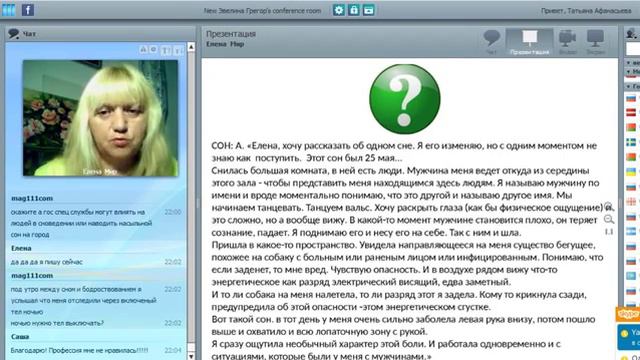Click the Саша sender name in chat
The height and width of the screenshot is (360, 640).
(x=20, y=337)
